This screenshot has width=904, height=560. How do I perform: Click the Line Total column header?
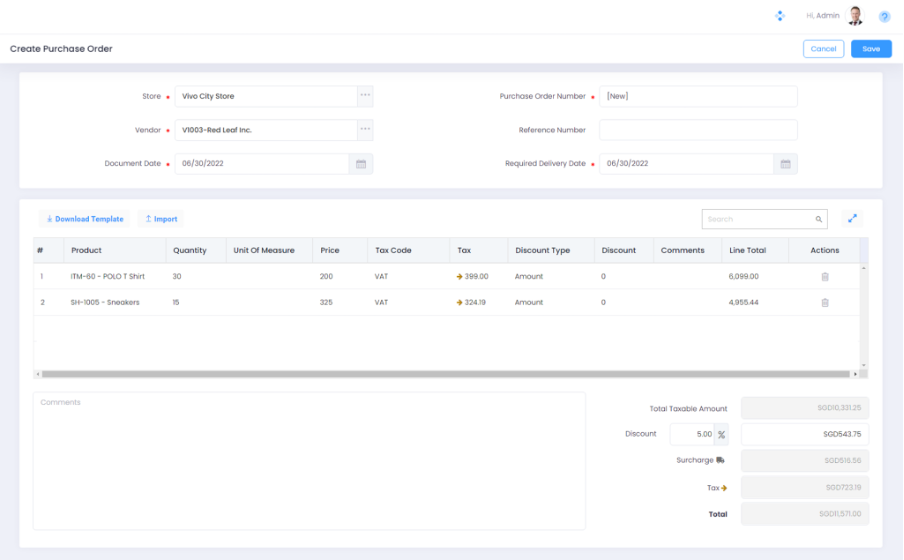(x=748, y=250)
